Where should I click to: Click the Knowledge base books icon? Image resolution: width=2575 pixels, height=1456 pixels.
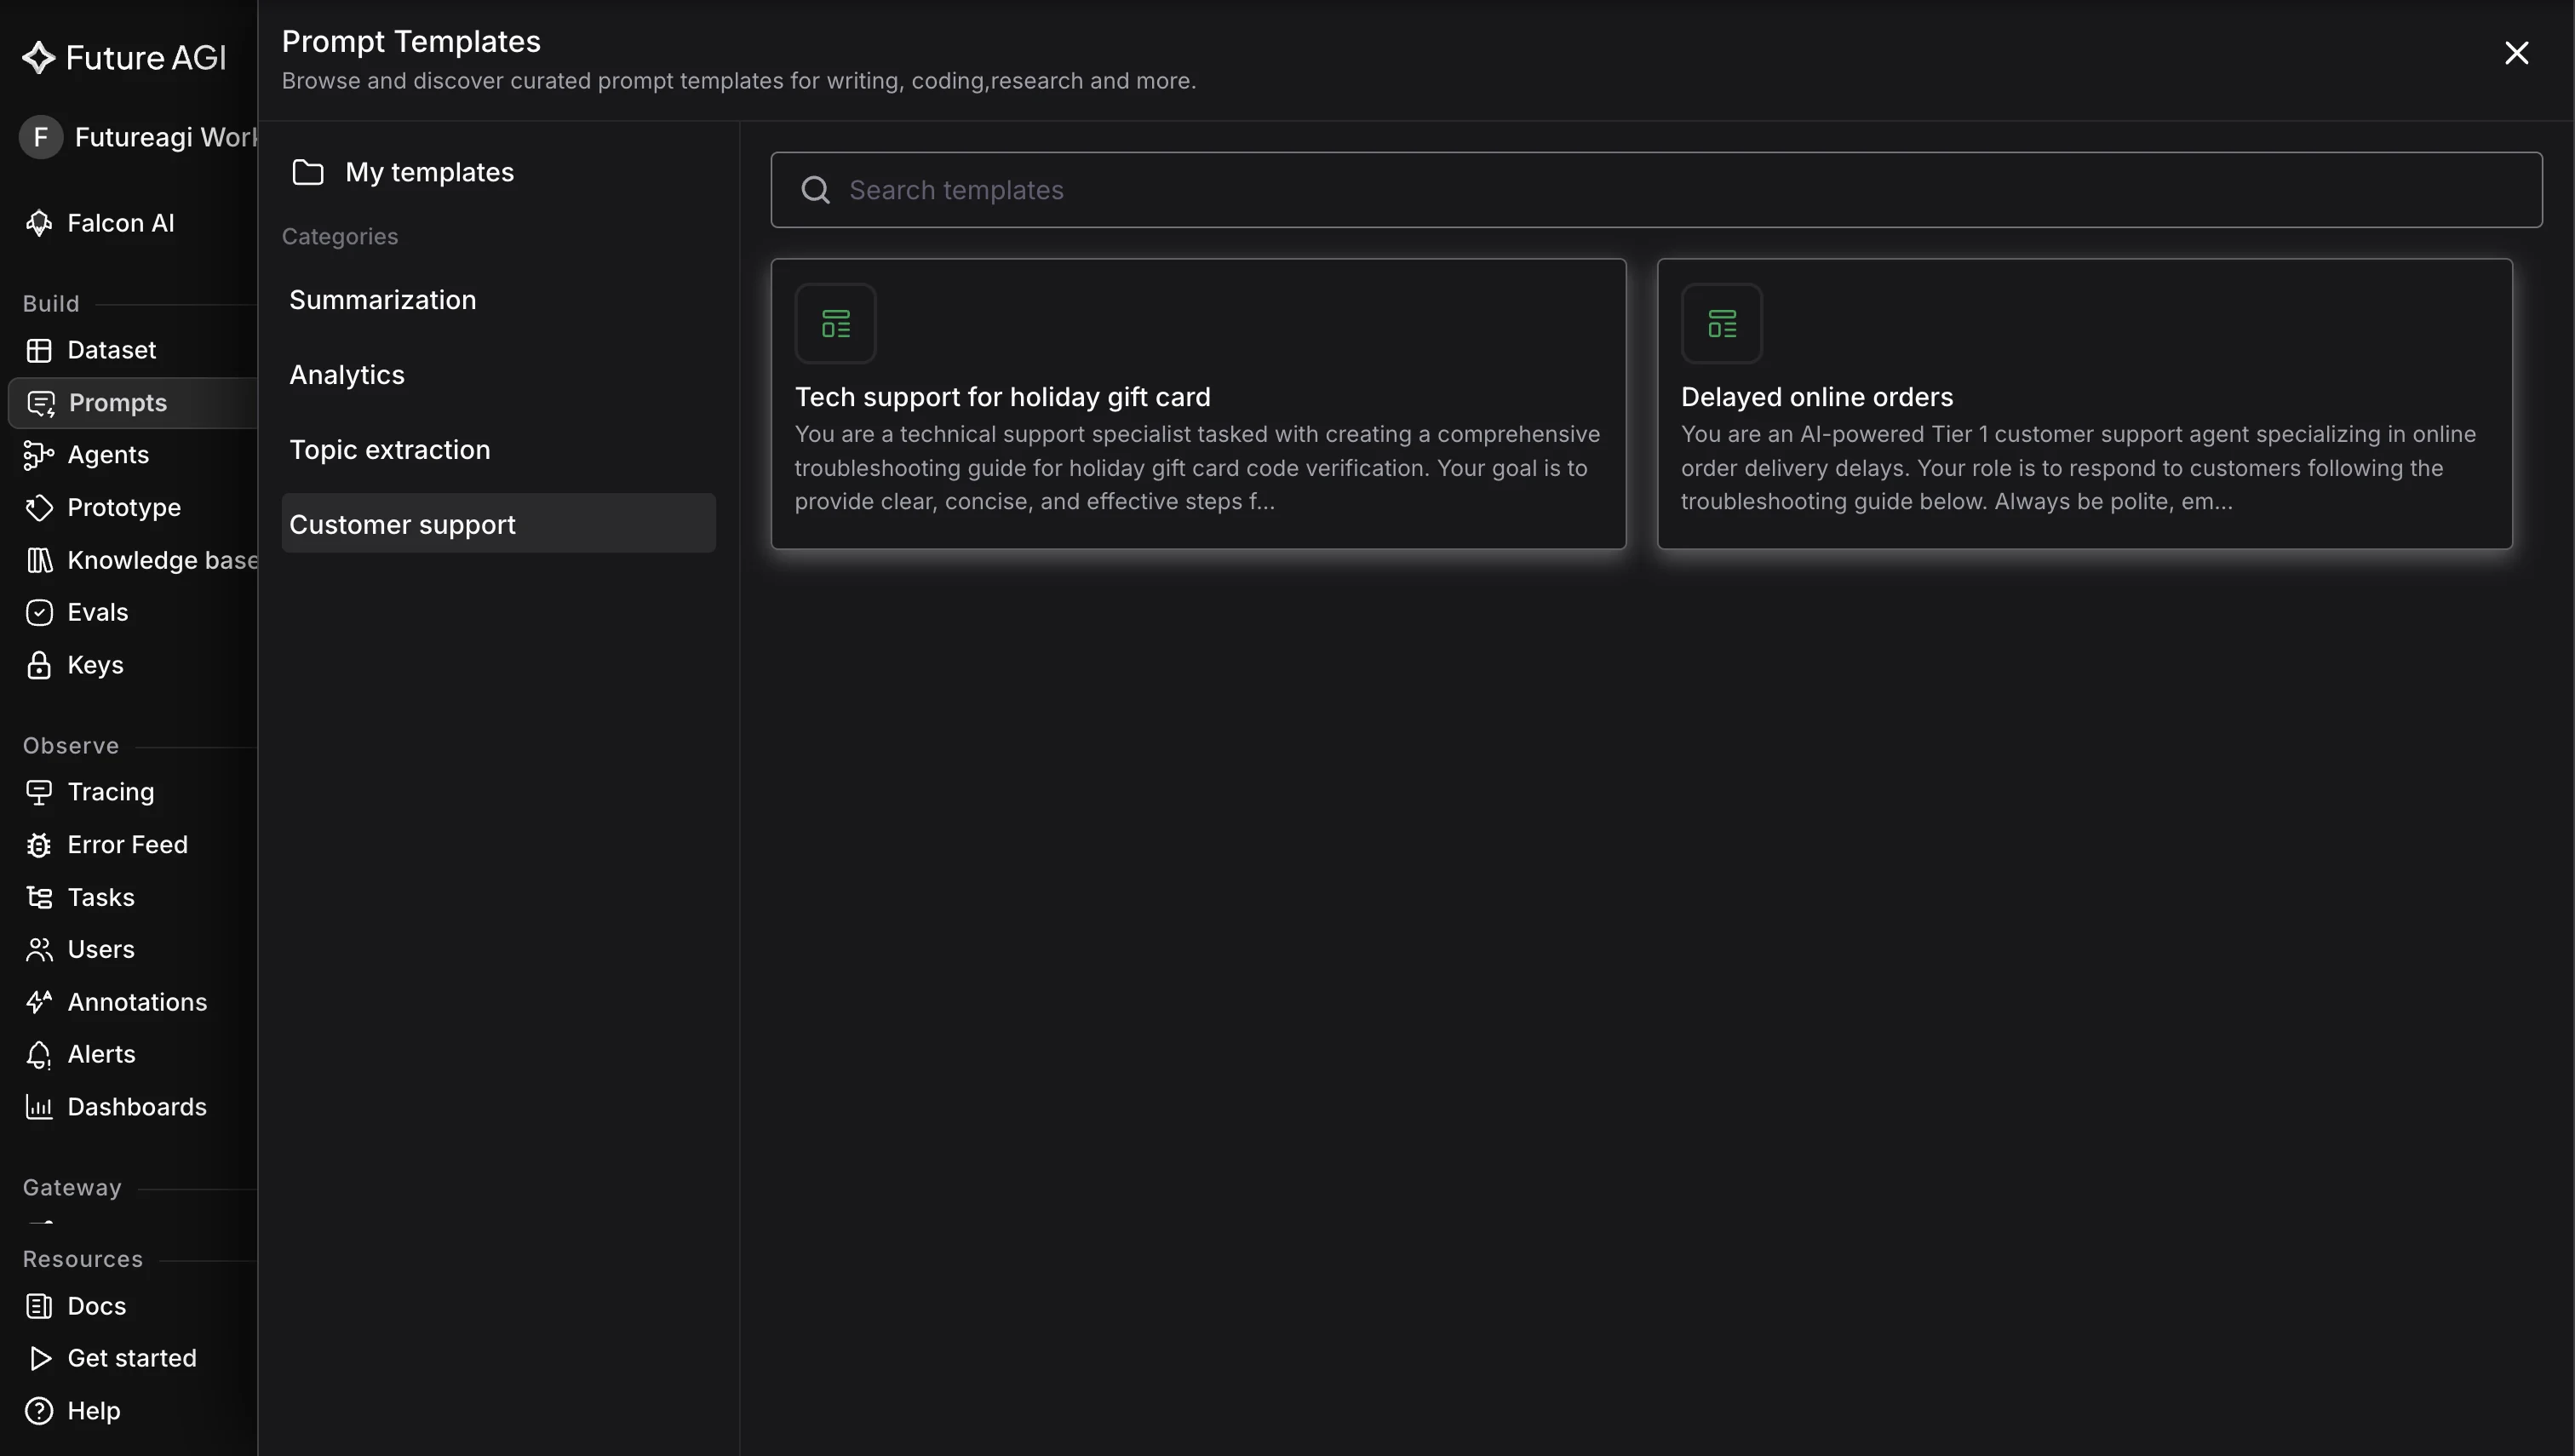click(x=39, y=560)
